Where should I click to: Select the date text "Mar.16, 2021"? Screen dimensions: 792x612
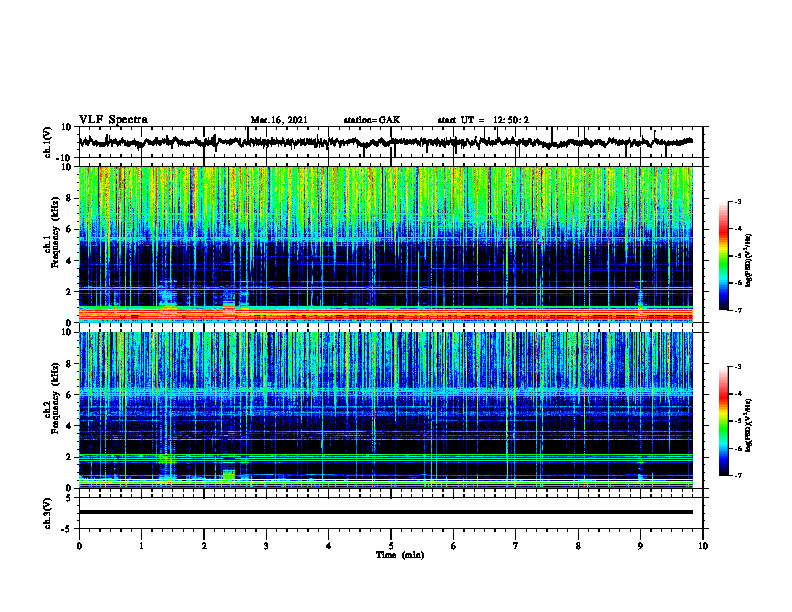[279, 120]
